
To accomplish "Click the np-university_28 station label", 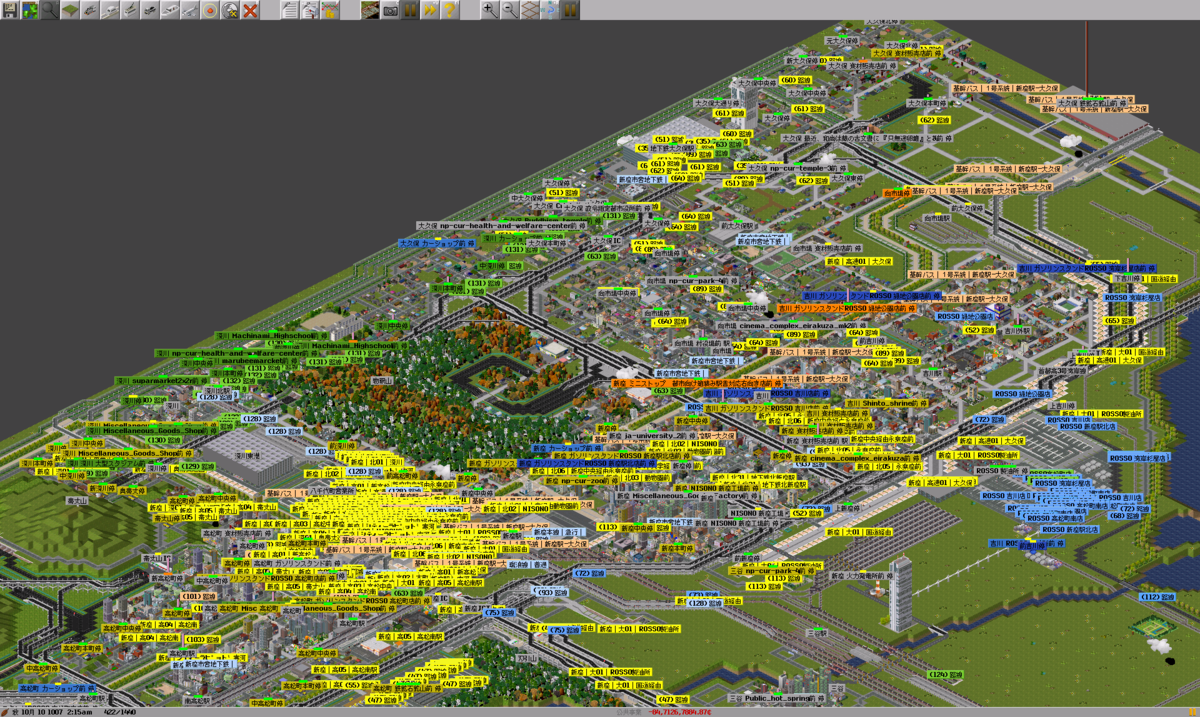I will 652,436.
